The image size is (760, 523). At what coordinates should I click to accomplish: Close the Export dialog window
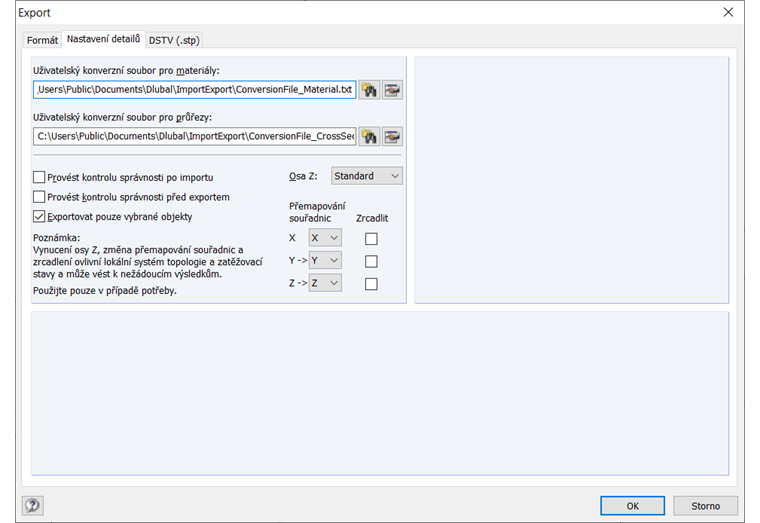pyautogui.click(x=728, y=13)
